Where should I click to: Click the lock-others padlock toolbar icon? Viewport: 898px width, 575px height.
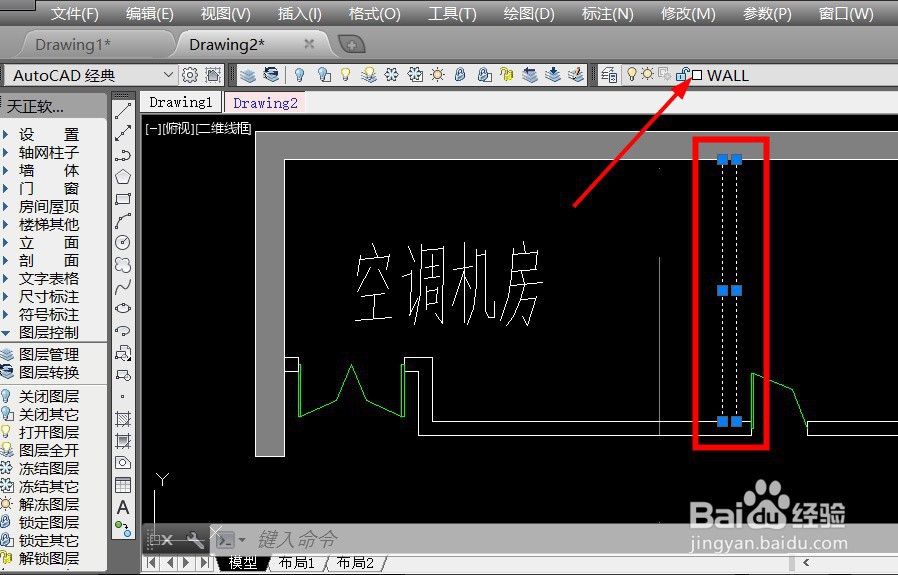[x=484, y=75]
